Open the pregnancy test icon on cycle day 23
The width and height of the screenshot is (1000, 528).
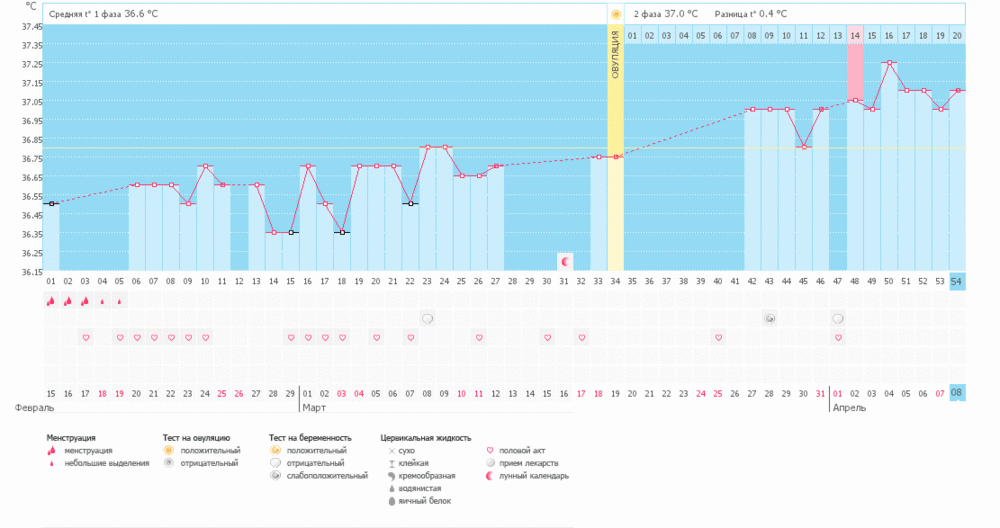(x=428, y=318)
